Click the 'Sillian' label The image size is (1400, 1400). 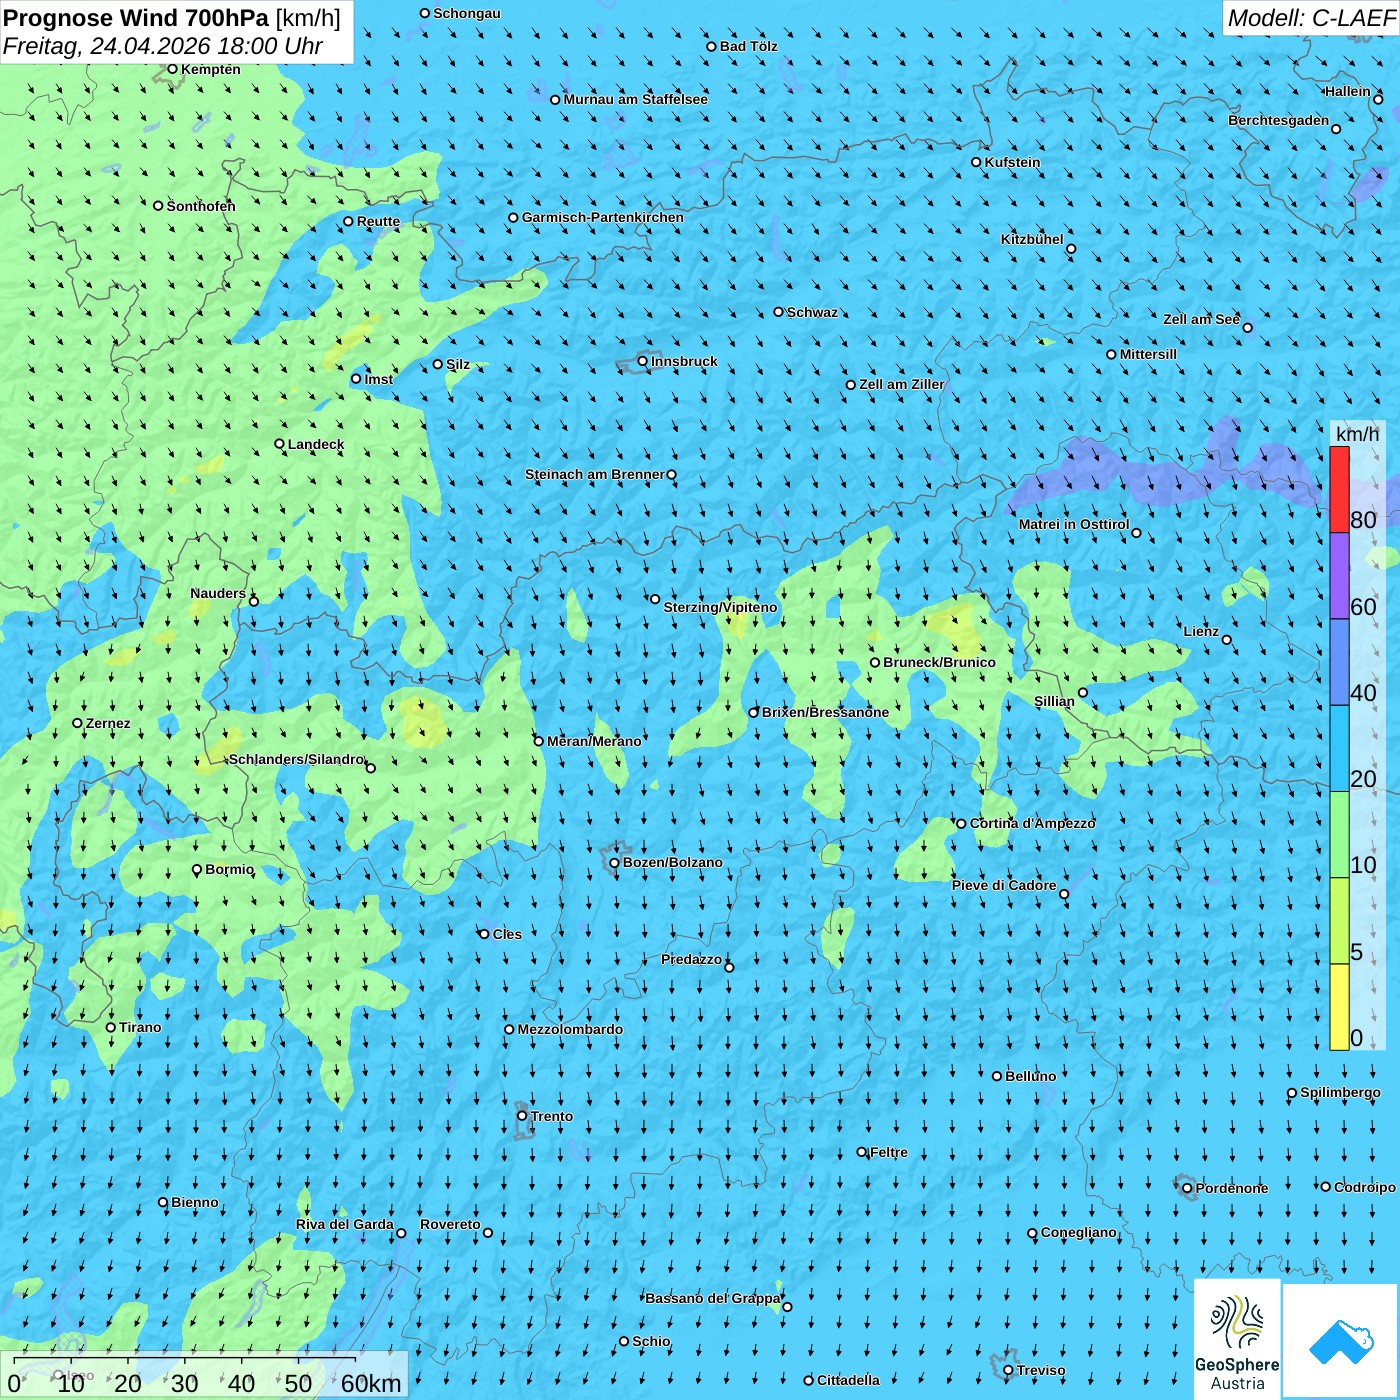[1054, 701]
